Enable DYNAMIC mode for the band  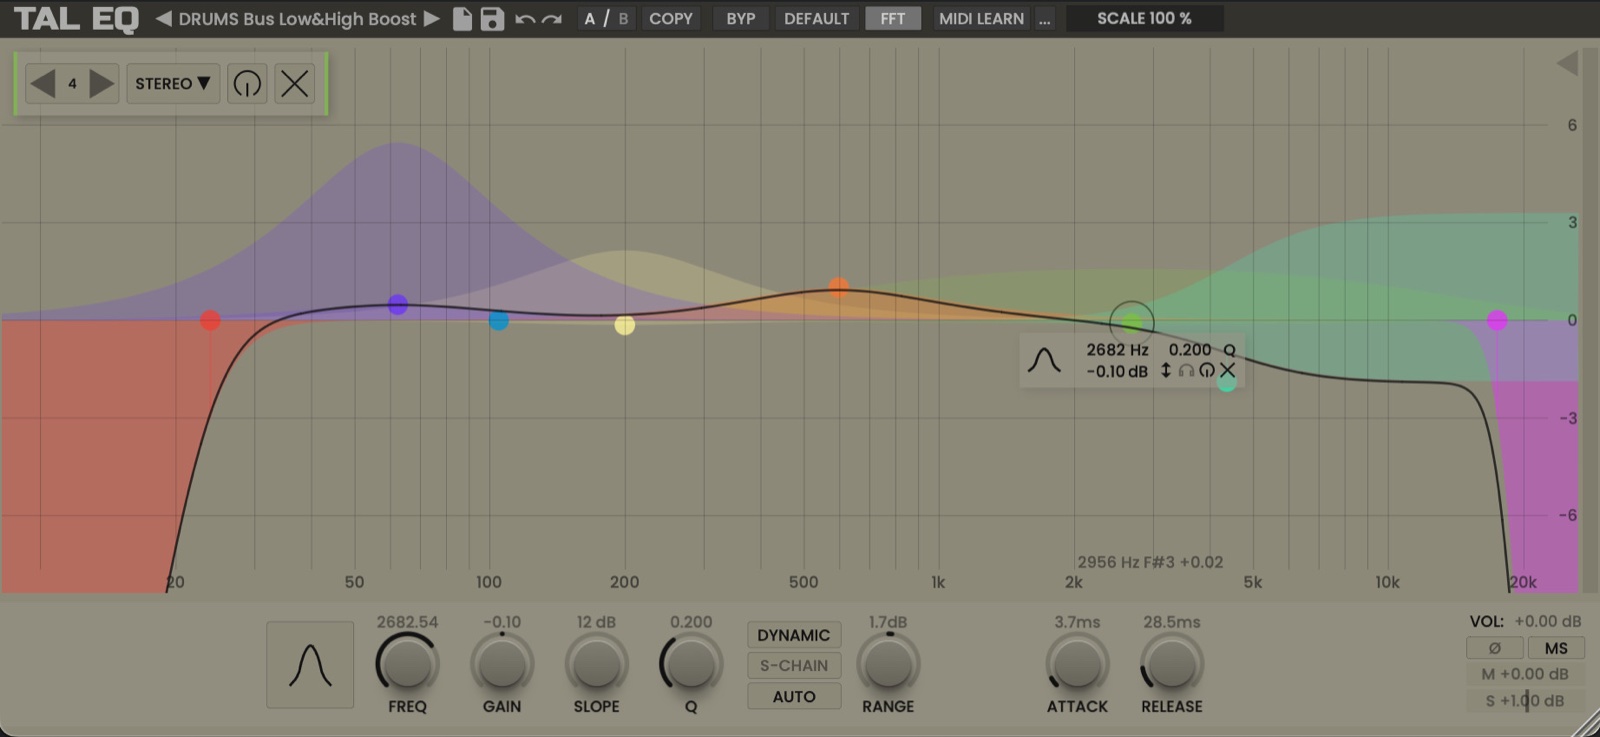coord(794,635)
